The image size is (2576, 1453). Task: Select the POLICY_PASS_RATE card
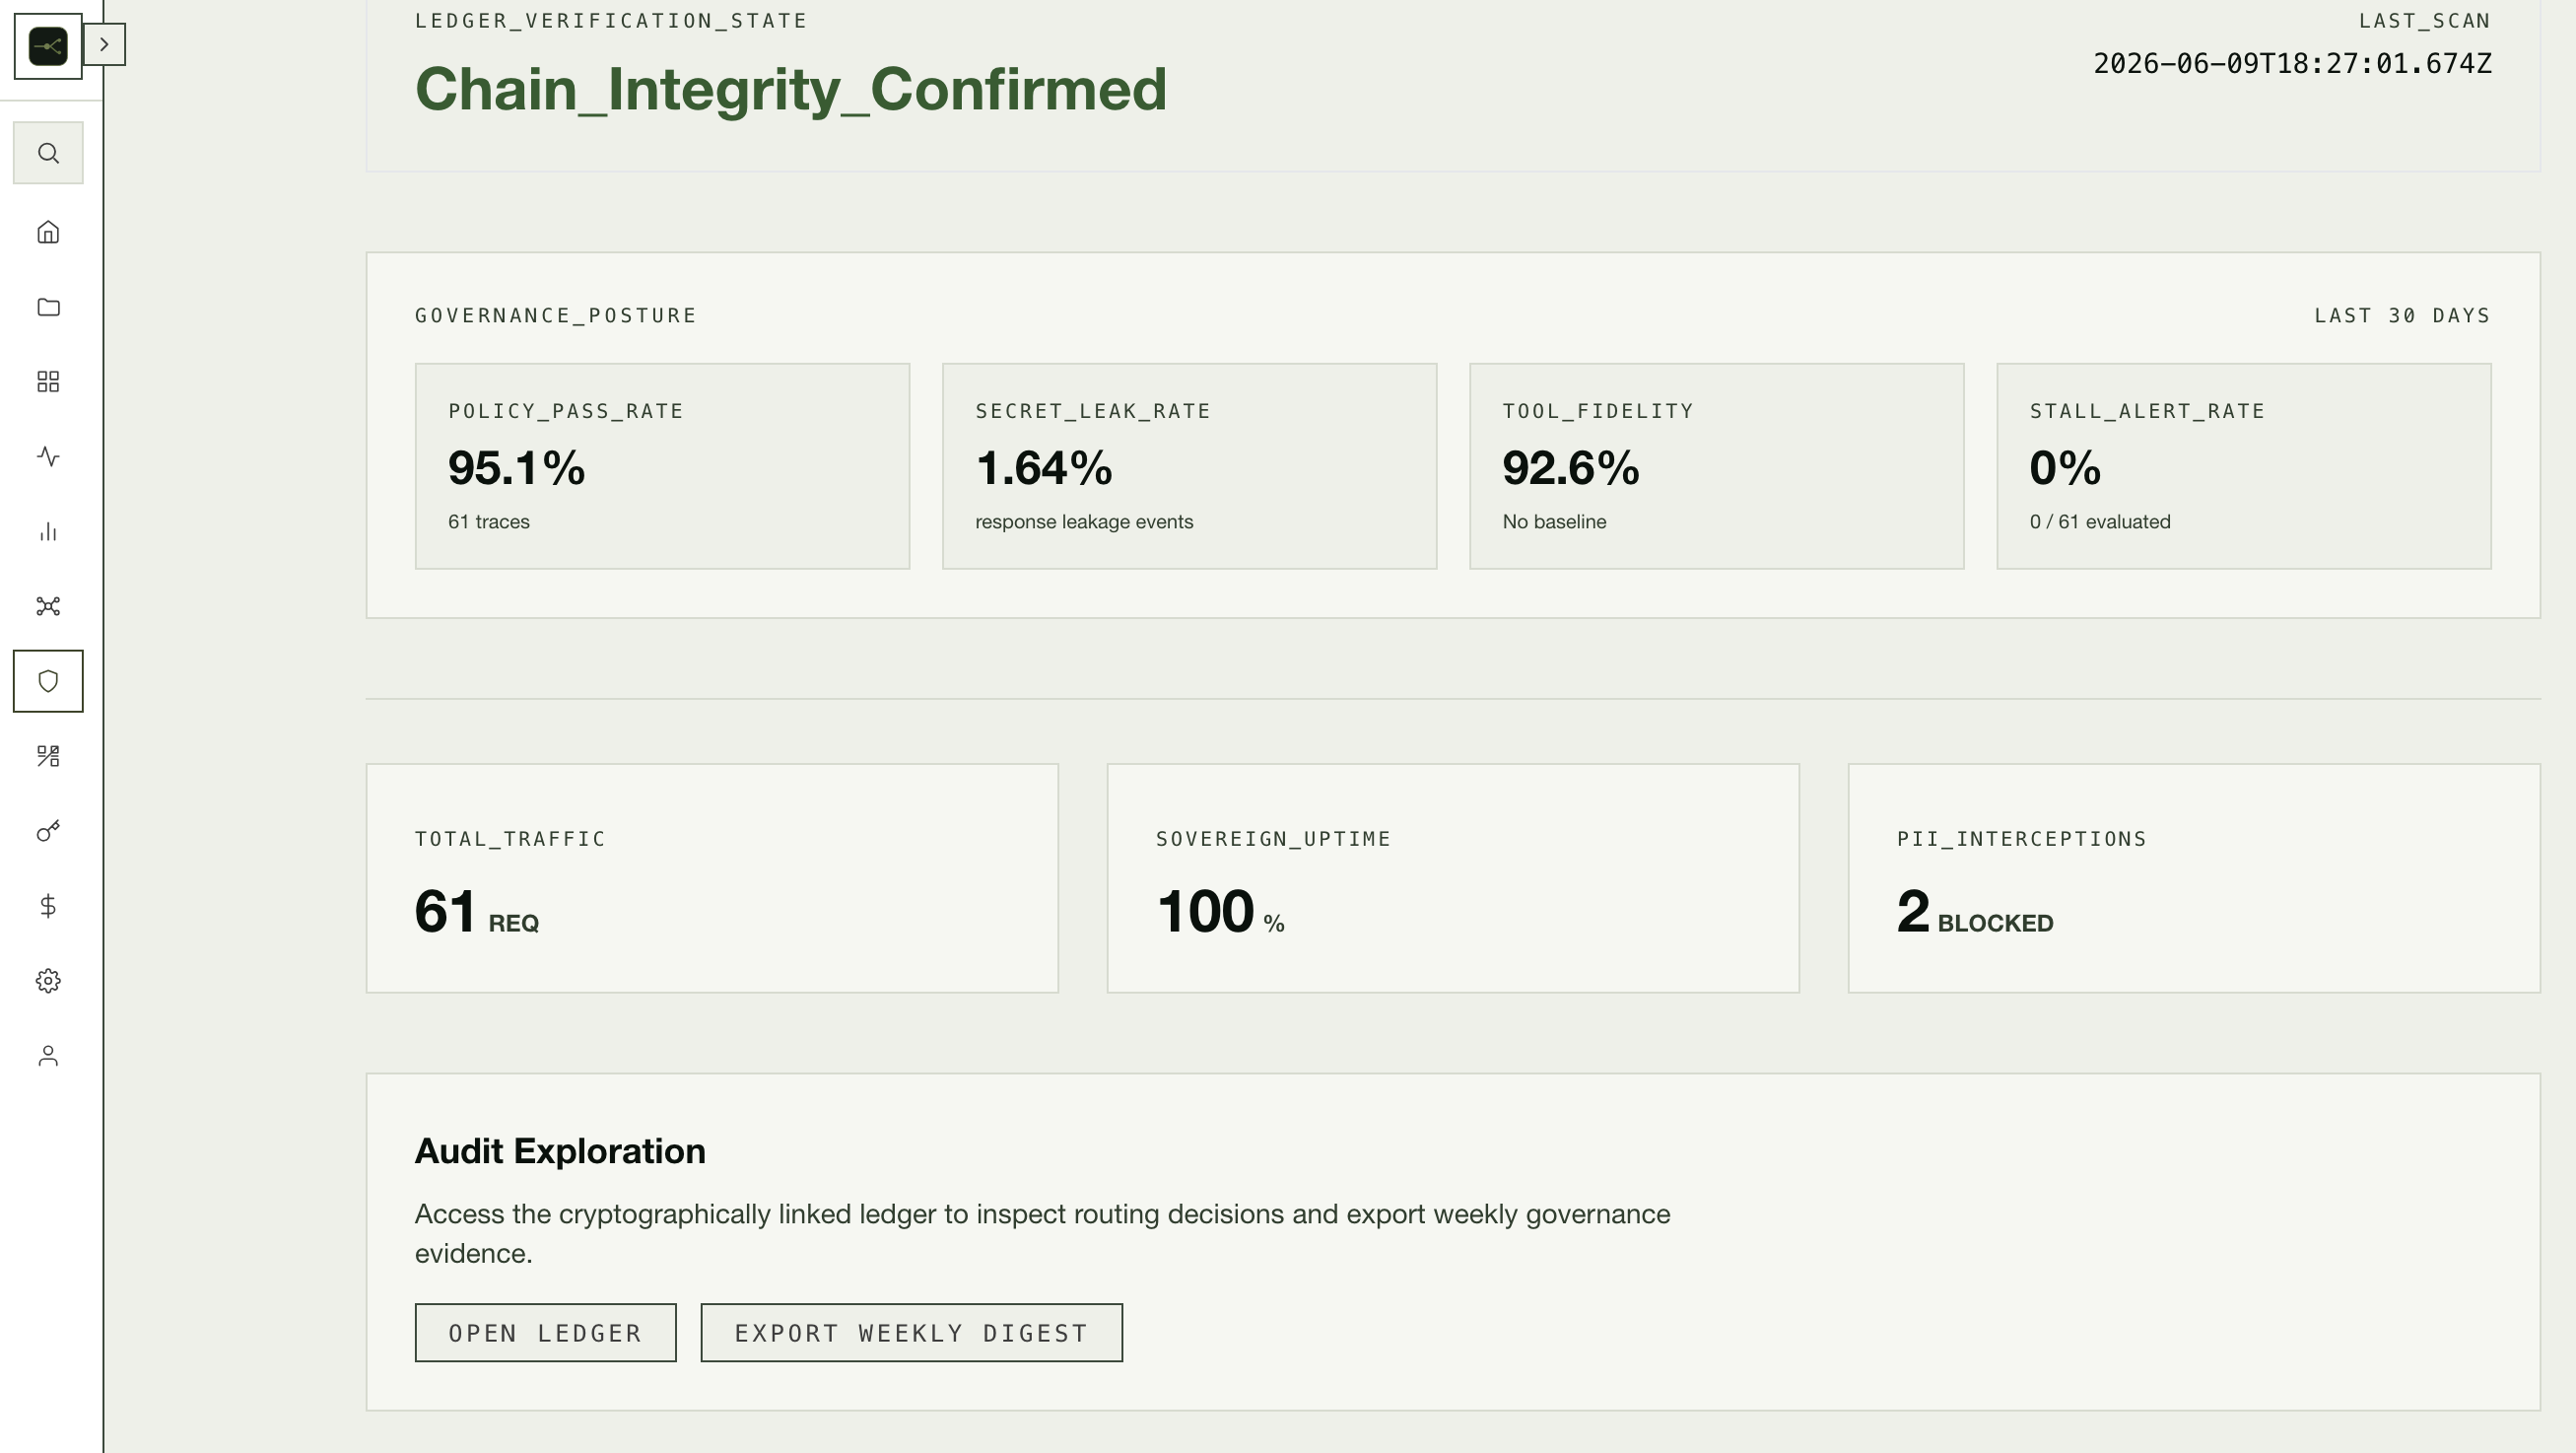662,466
